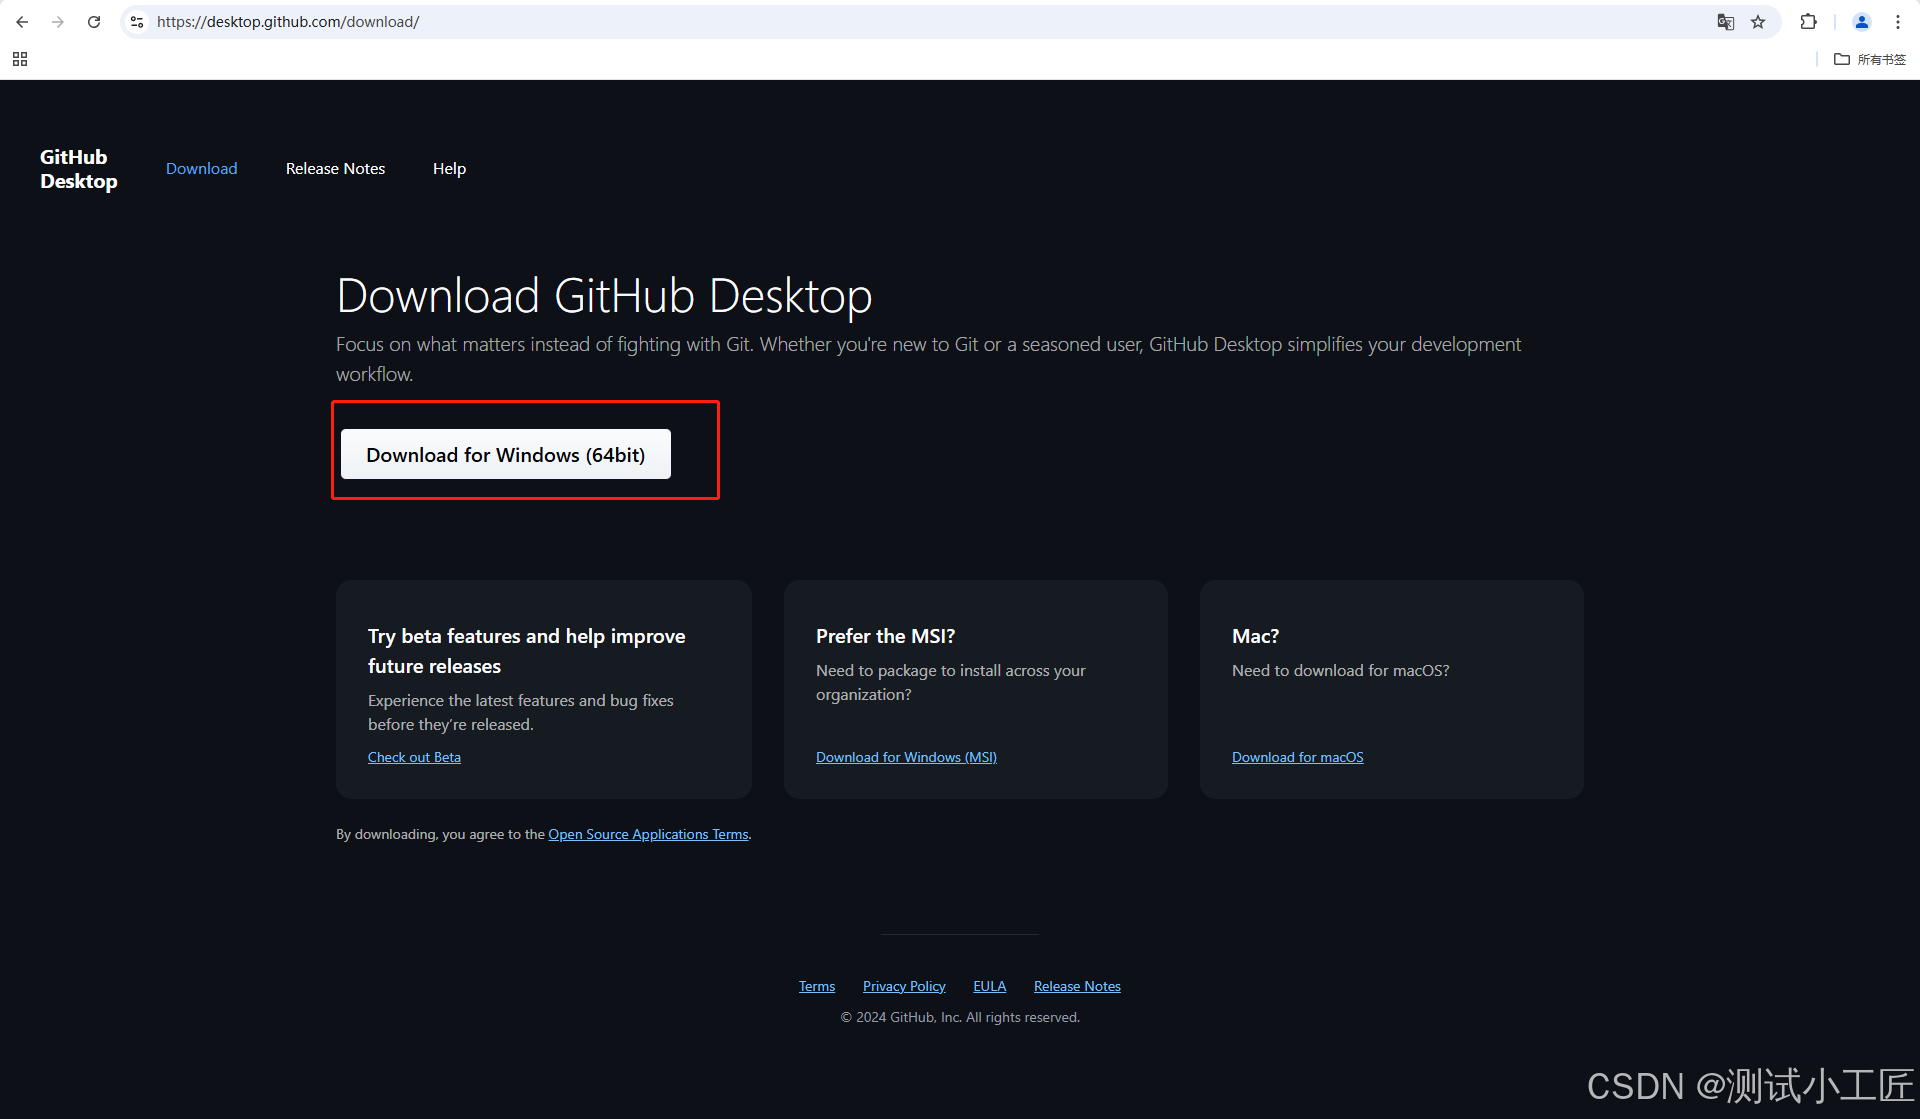Open the Check out Beta link

414,757
